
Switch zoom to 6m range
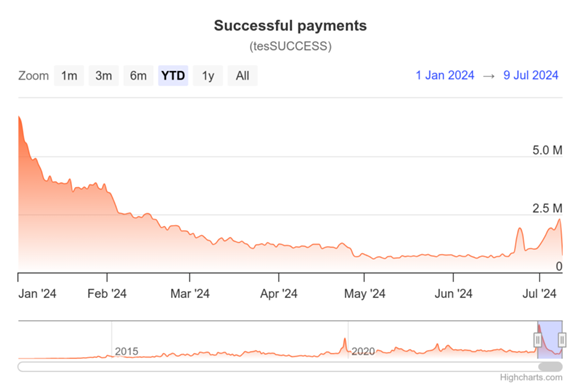[x=138, y=76]
